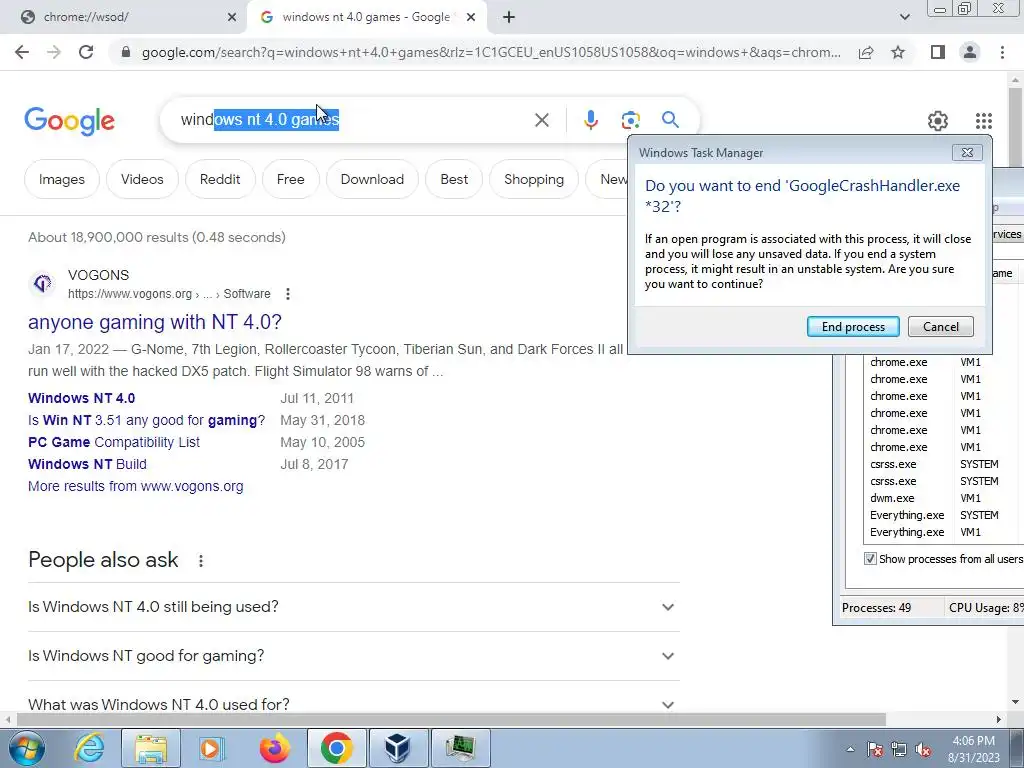Submit search with magnifying glass icon
1024x768 pixels.
(670, 120)
